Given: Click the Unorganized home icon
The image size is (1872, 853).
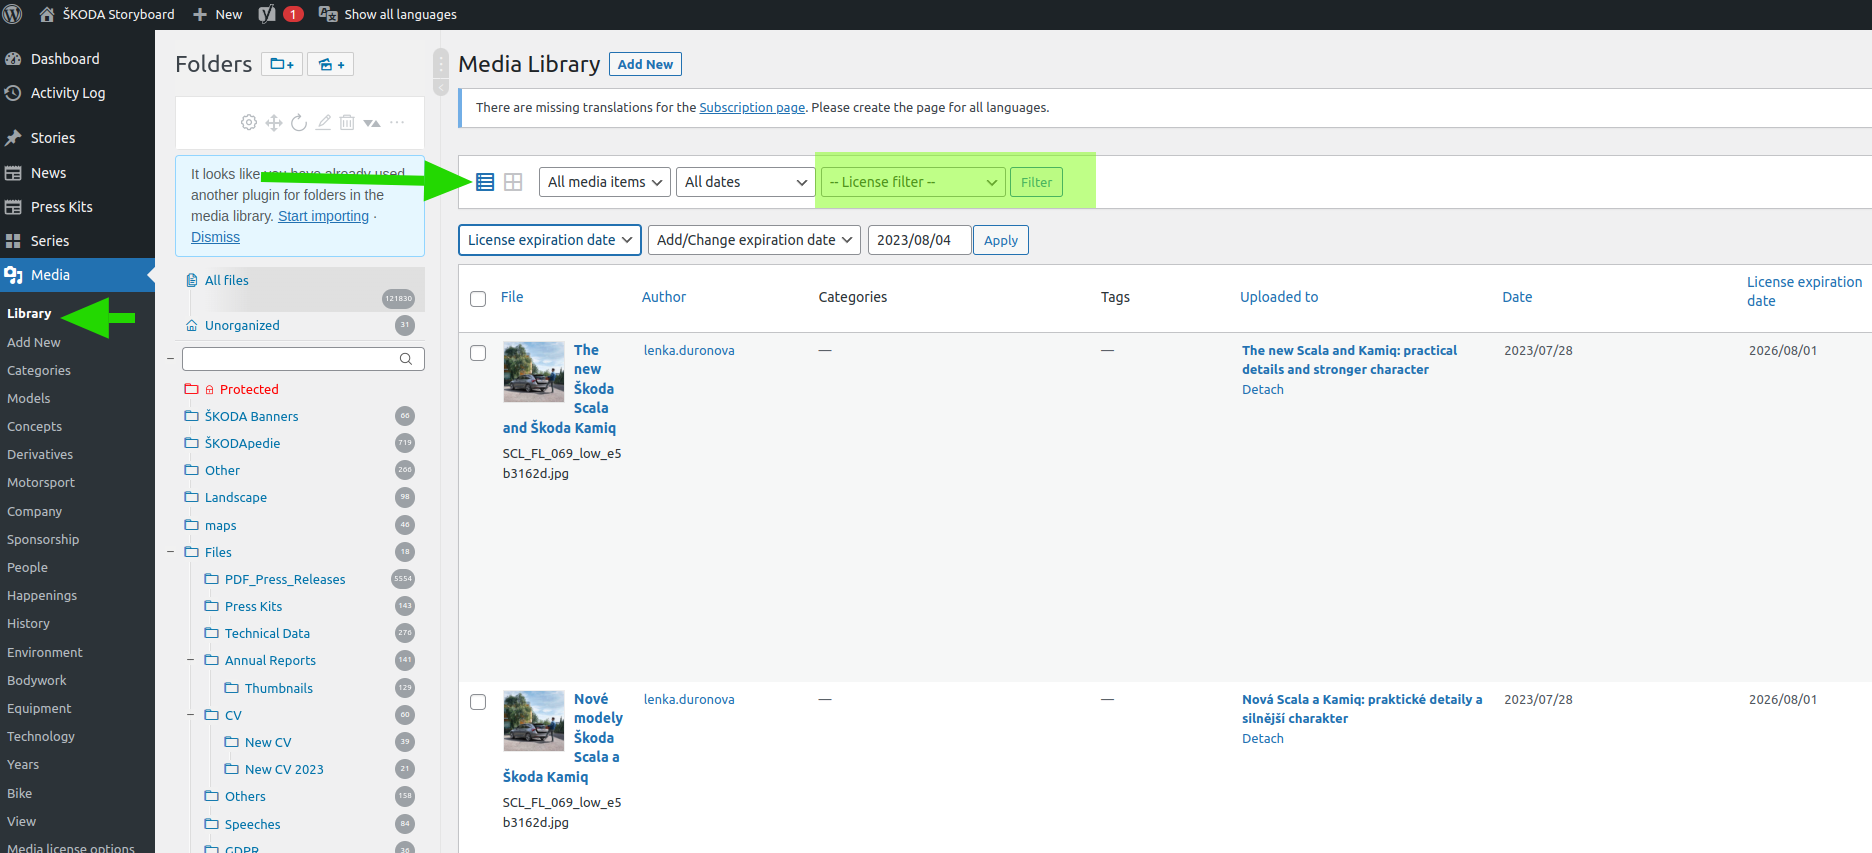Looking at the screenshot, I should [192, 325].
